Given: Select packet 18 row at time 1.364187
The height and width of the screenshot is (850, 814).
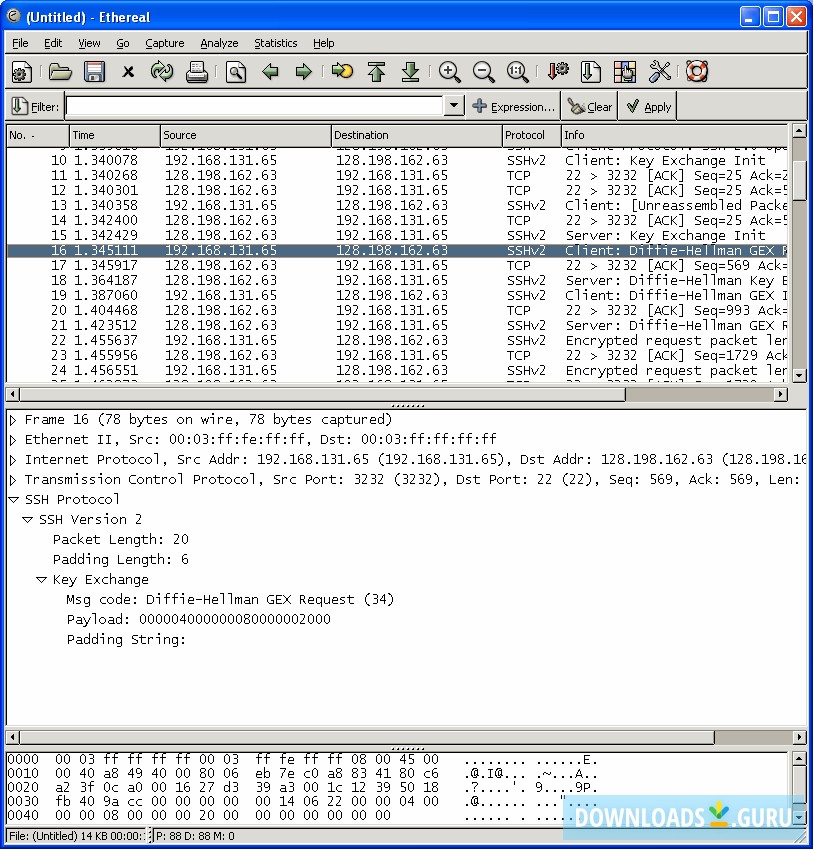Looking at the screenshot, I should (397, 281).
